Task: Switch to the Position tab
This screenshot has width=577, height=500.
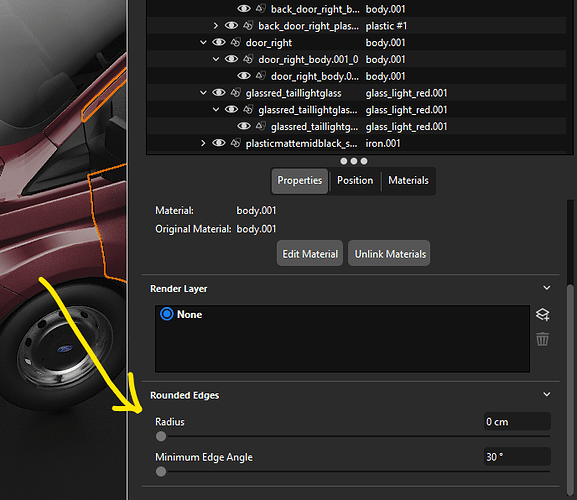Action: [x=355, y=181]
